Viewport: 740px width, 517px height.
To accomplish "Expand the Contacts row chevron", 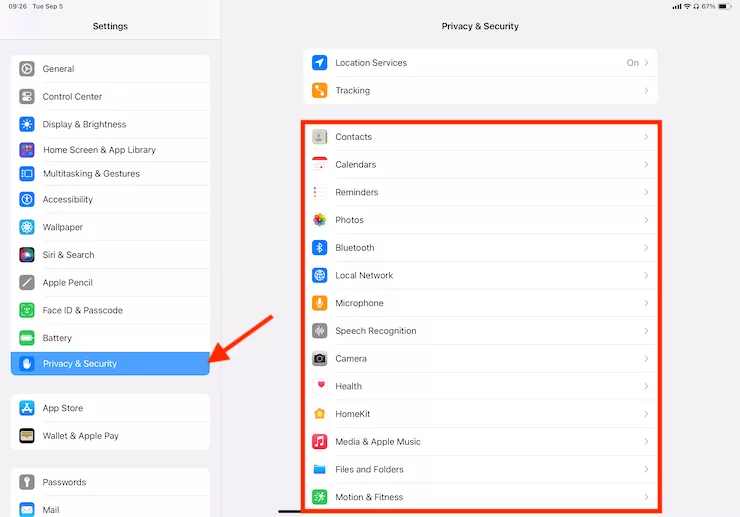I will click(646, 136).
